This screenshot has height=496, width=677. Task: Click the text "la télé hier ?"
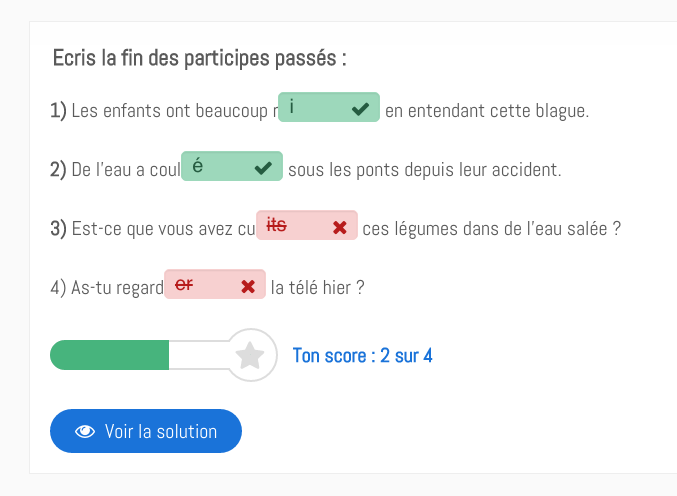pos(317,287)
